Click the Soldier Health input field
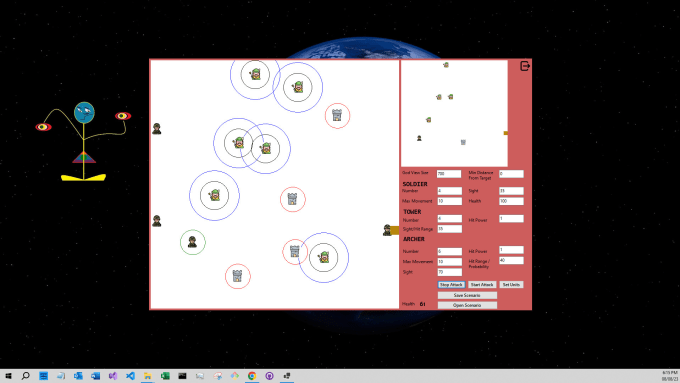This screenshot has width=680, height=383. pyautogui.click(x=511, y=201)
